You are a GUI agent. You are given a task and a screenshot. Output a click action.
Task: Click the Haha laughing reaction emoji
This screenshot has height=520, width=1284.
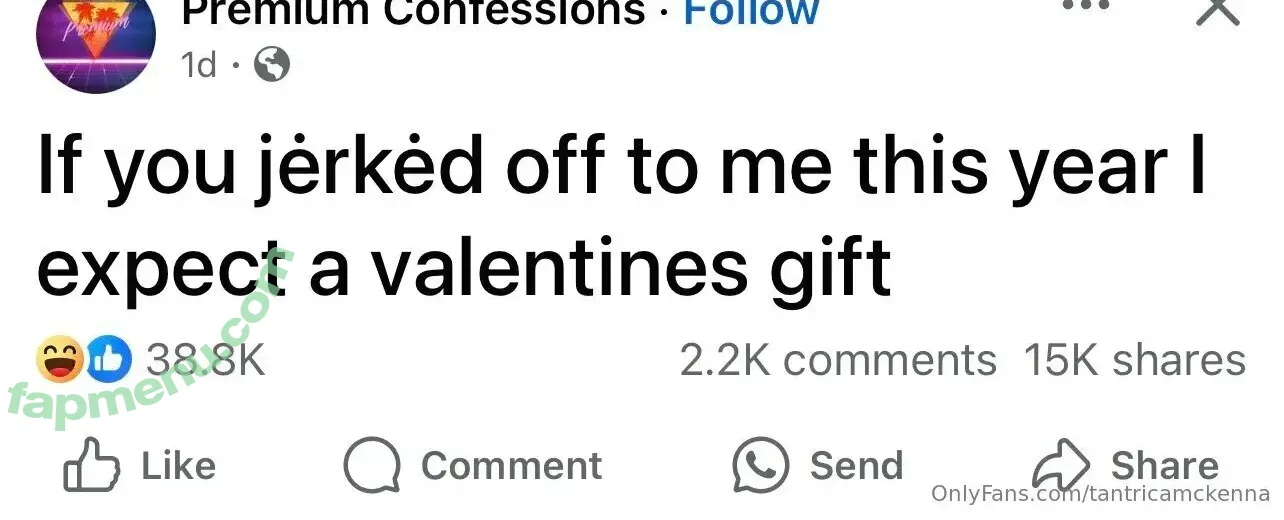60,360
